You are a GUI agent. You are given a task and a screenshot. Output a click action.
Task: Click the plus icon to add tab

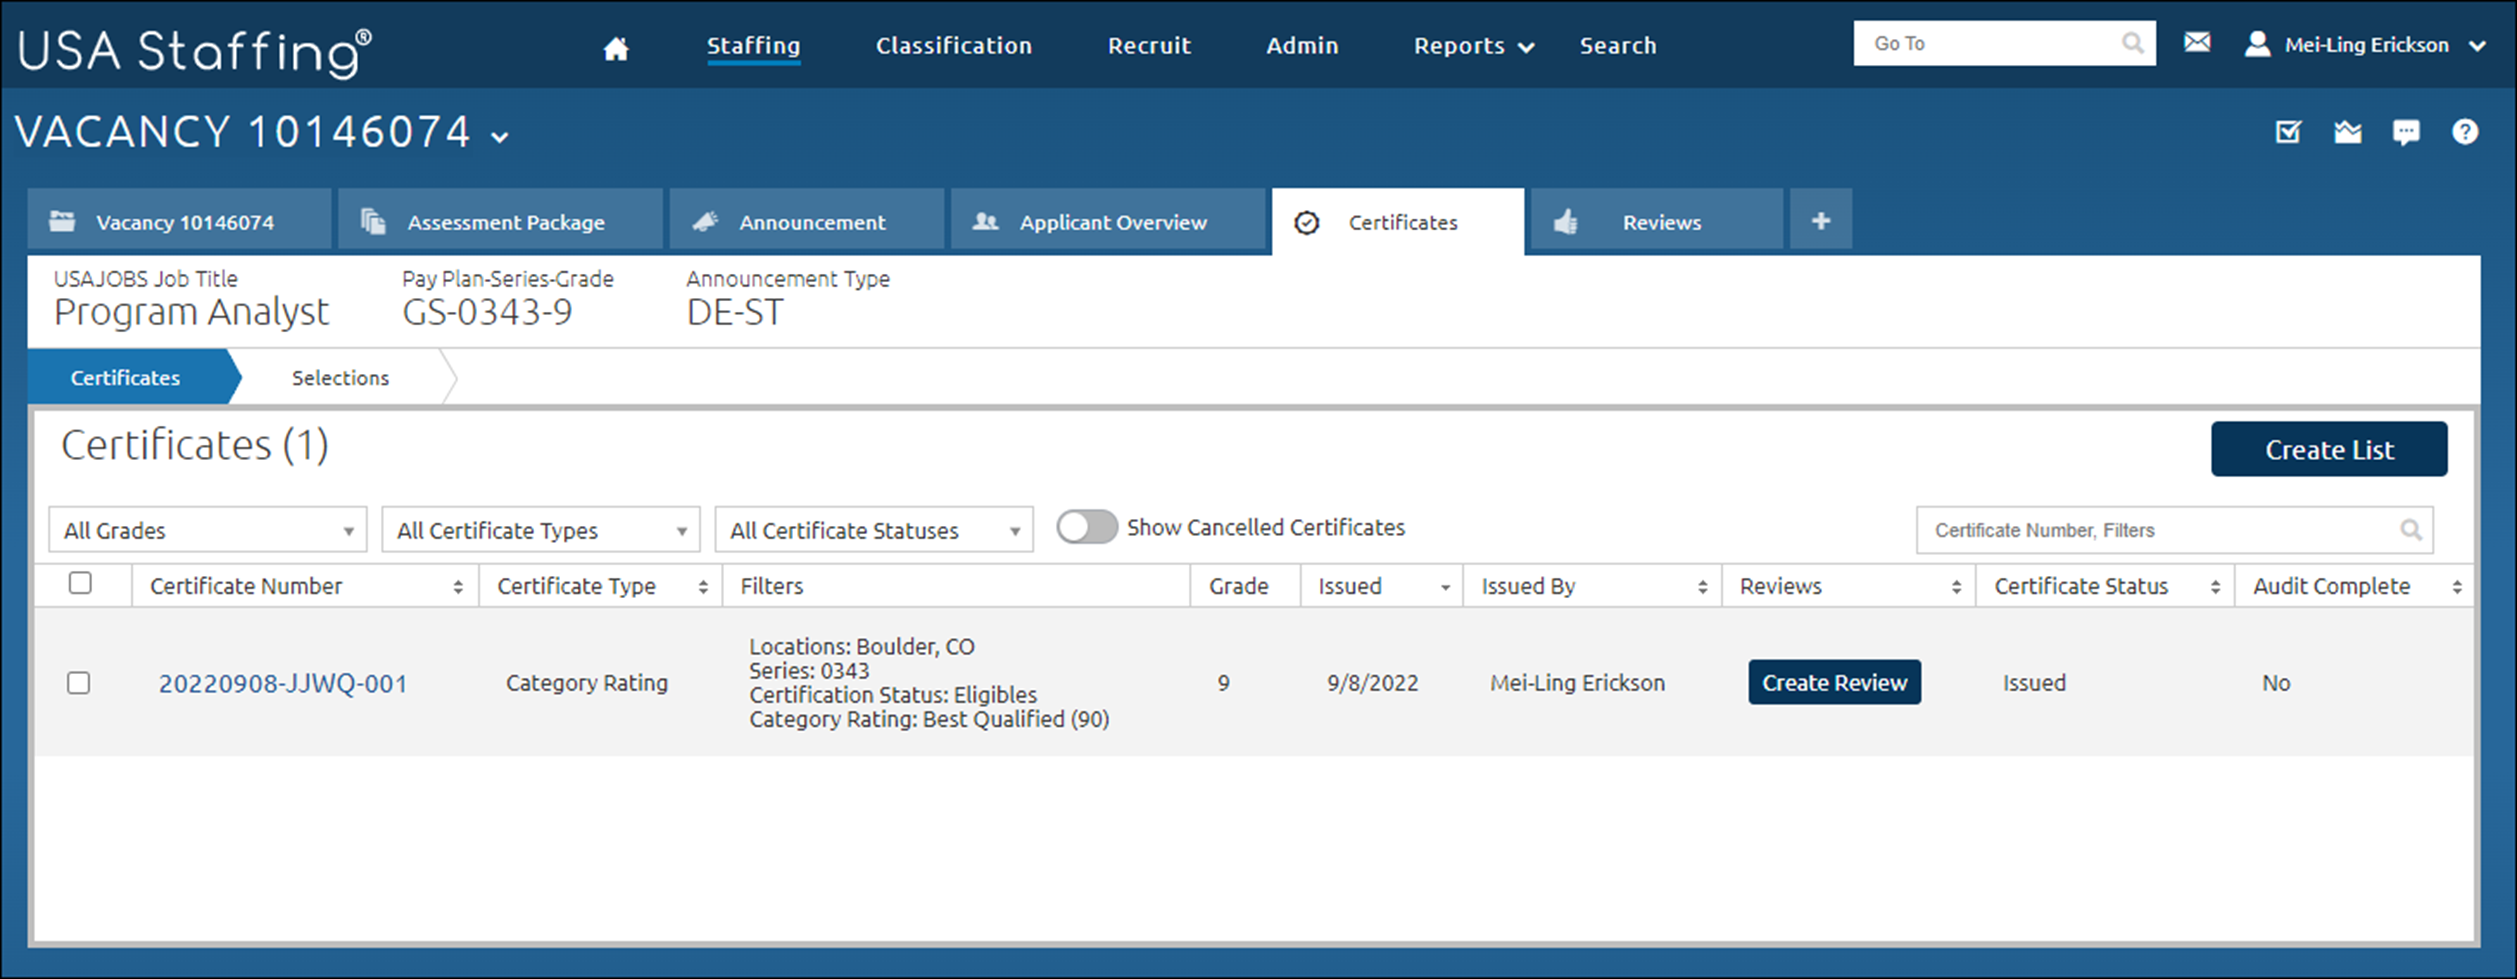tap(1821, 220)
